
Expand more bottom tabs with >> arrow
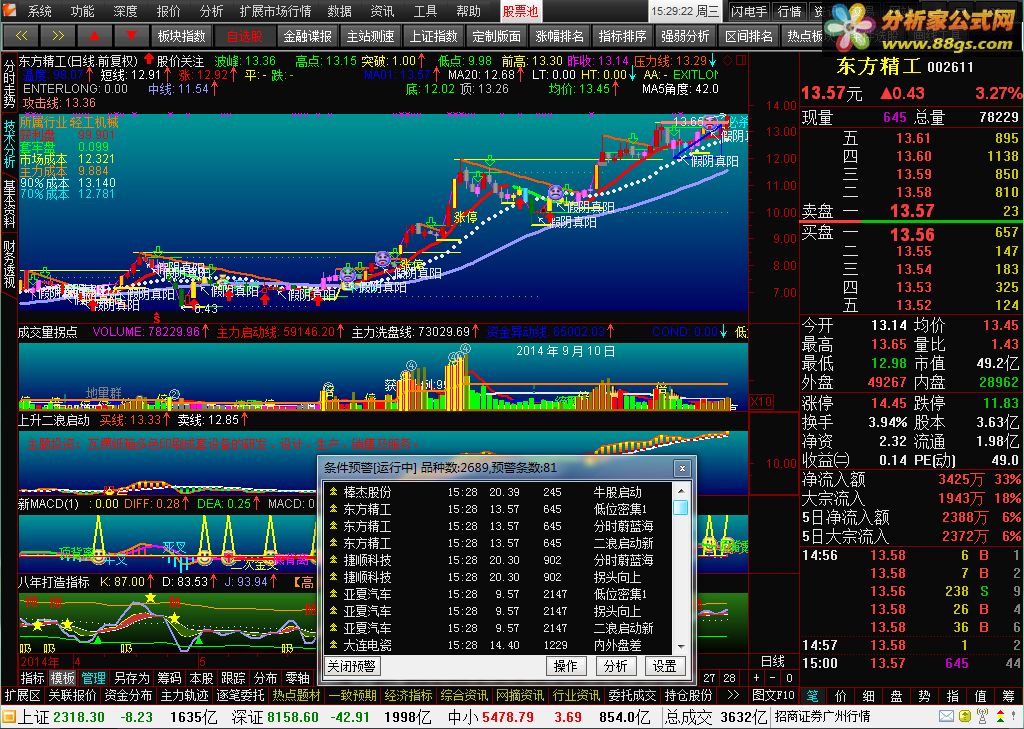(733, 695)
